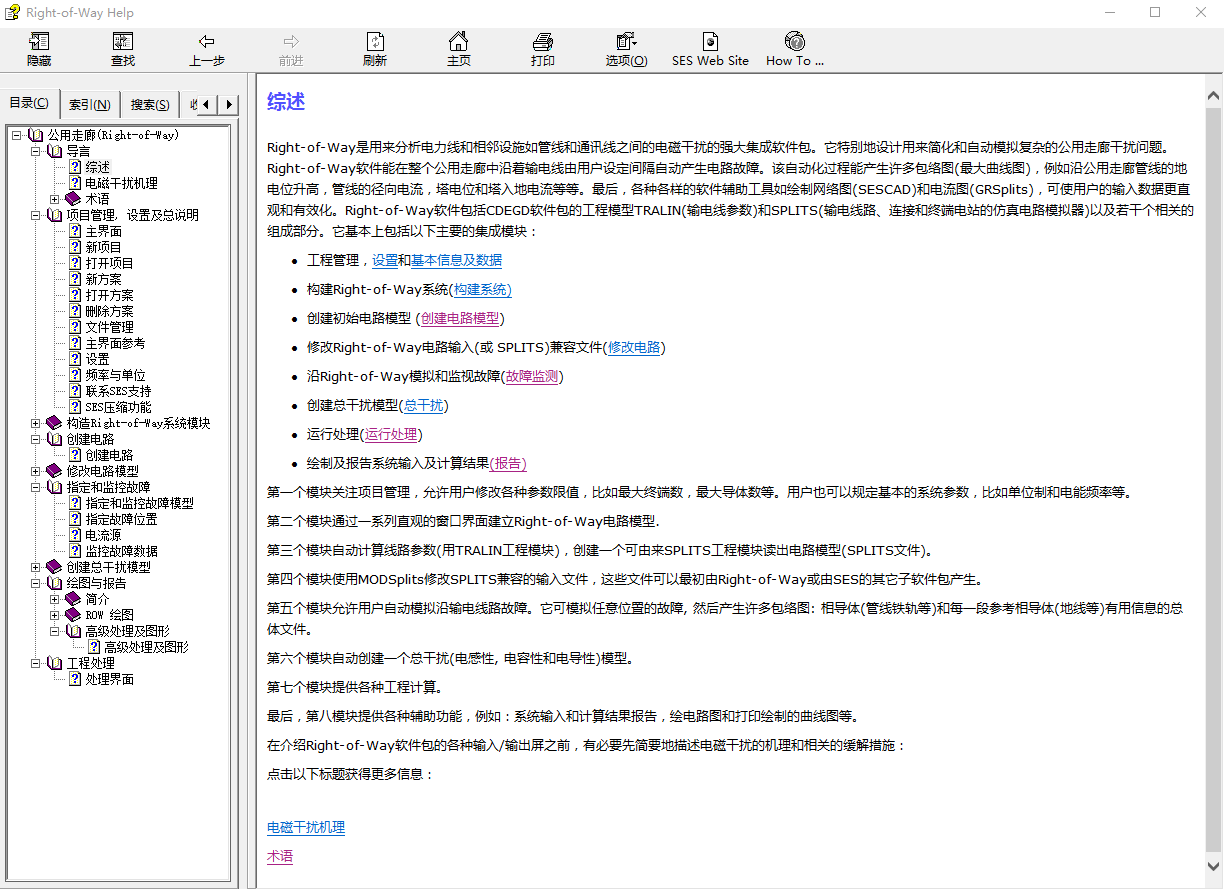Select 综述 topic in contents tree
Viewport: 1224px width, 889px height.
tap(98, 167)
